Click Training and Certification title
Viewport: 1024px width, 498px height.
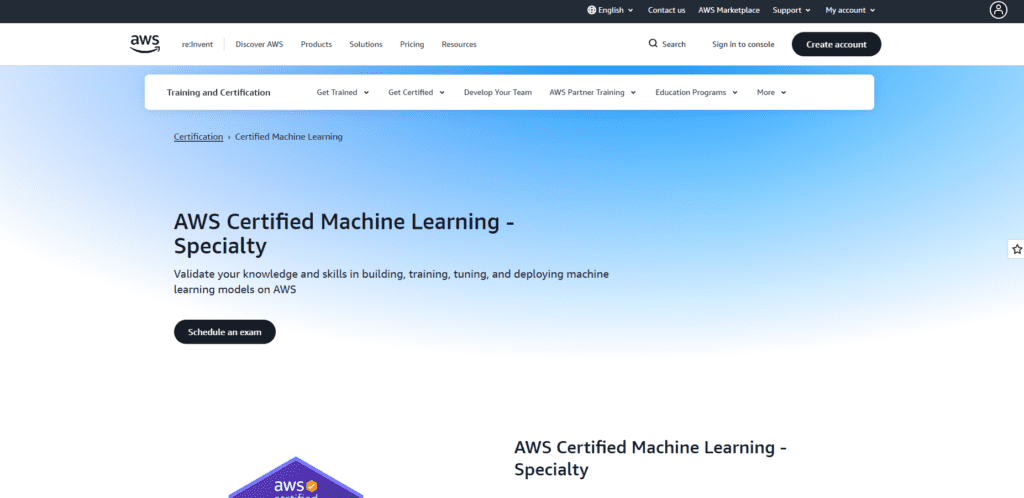click(x=218, y=92)
